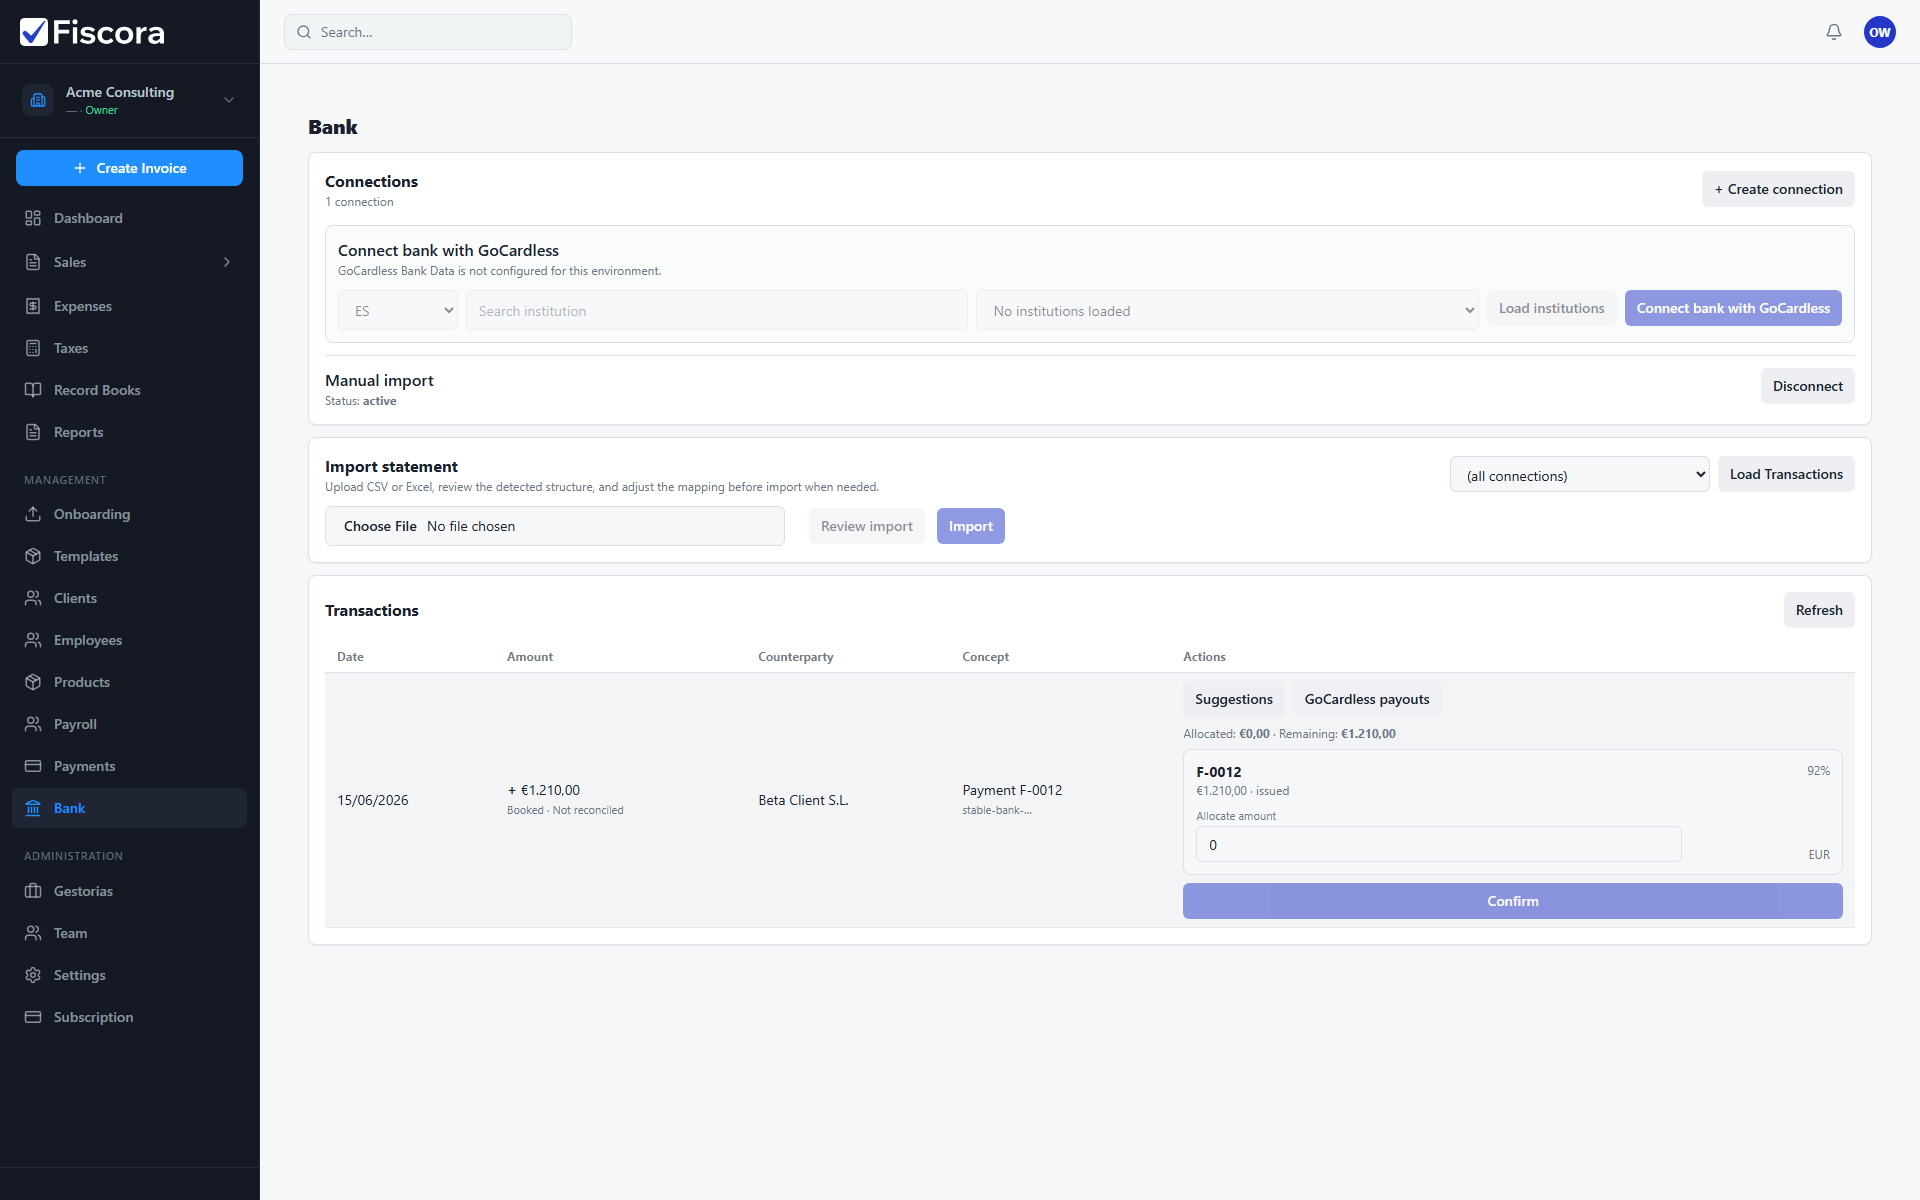Click the Subscription card icon
This screenshot has width=1920, height=1200.
click(x=33, y=1017)
